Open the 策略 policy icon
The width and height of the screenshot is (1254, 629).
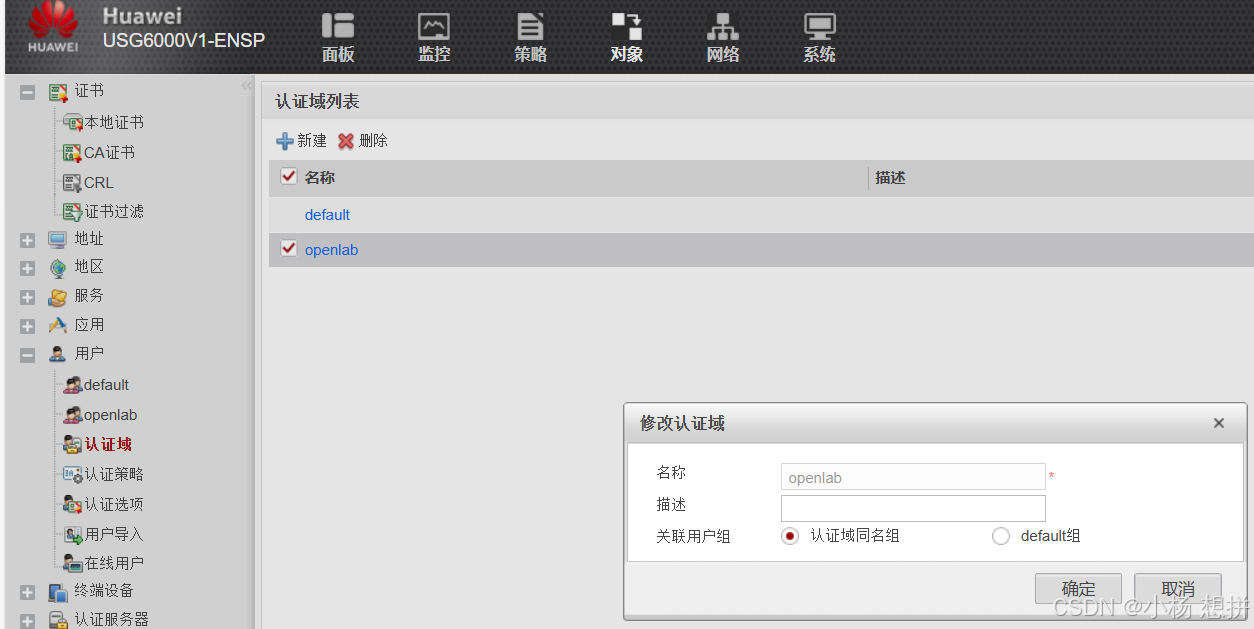(x=530, y=26)
